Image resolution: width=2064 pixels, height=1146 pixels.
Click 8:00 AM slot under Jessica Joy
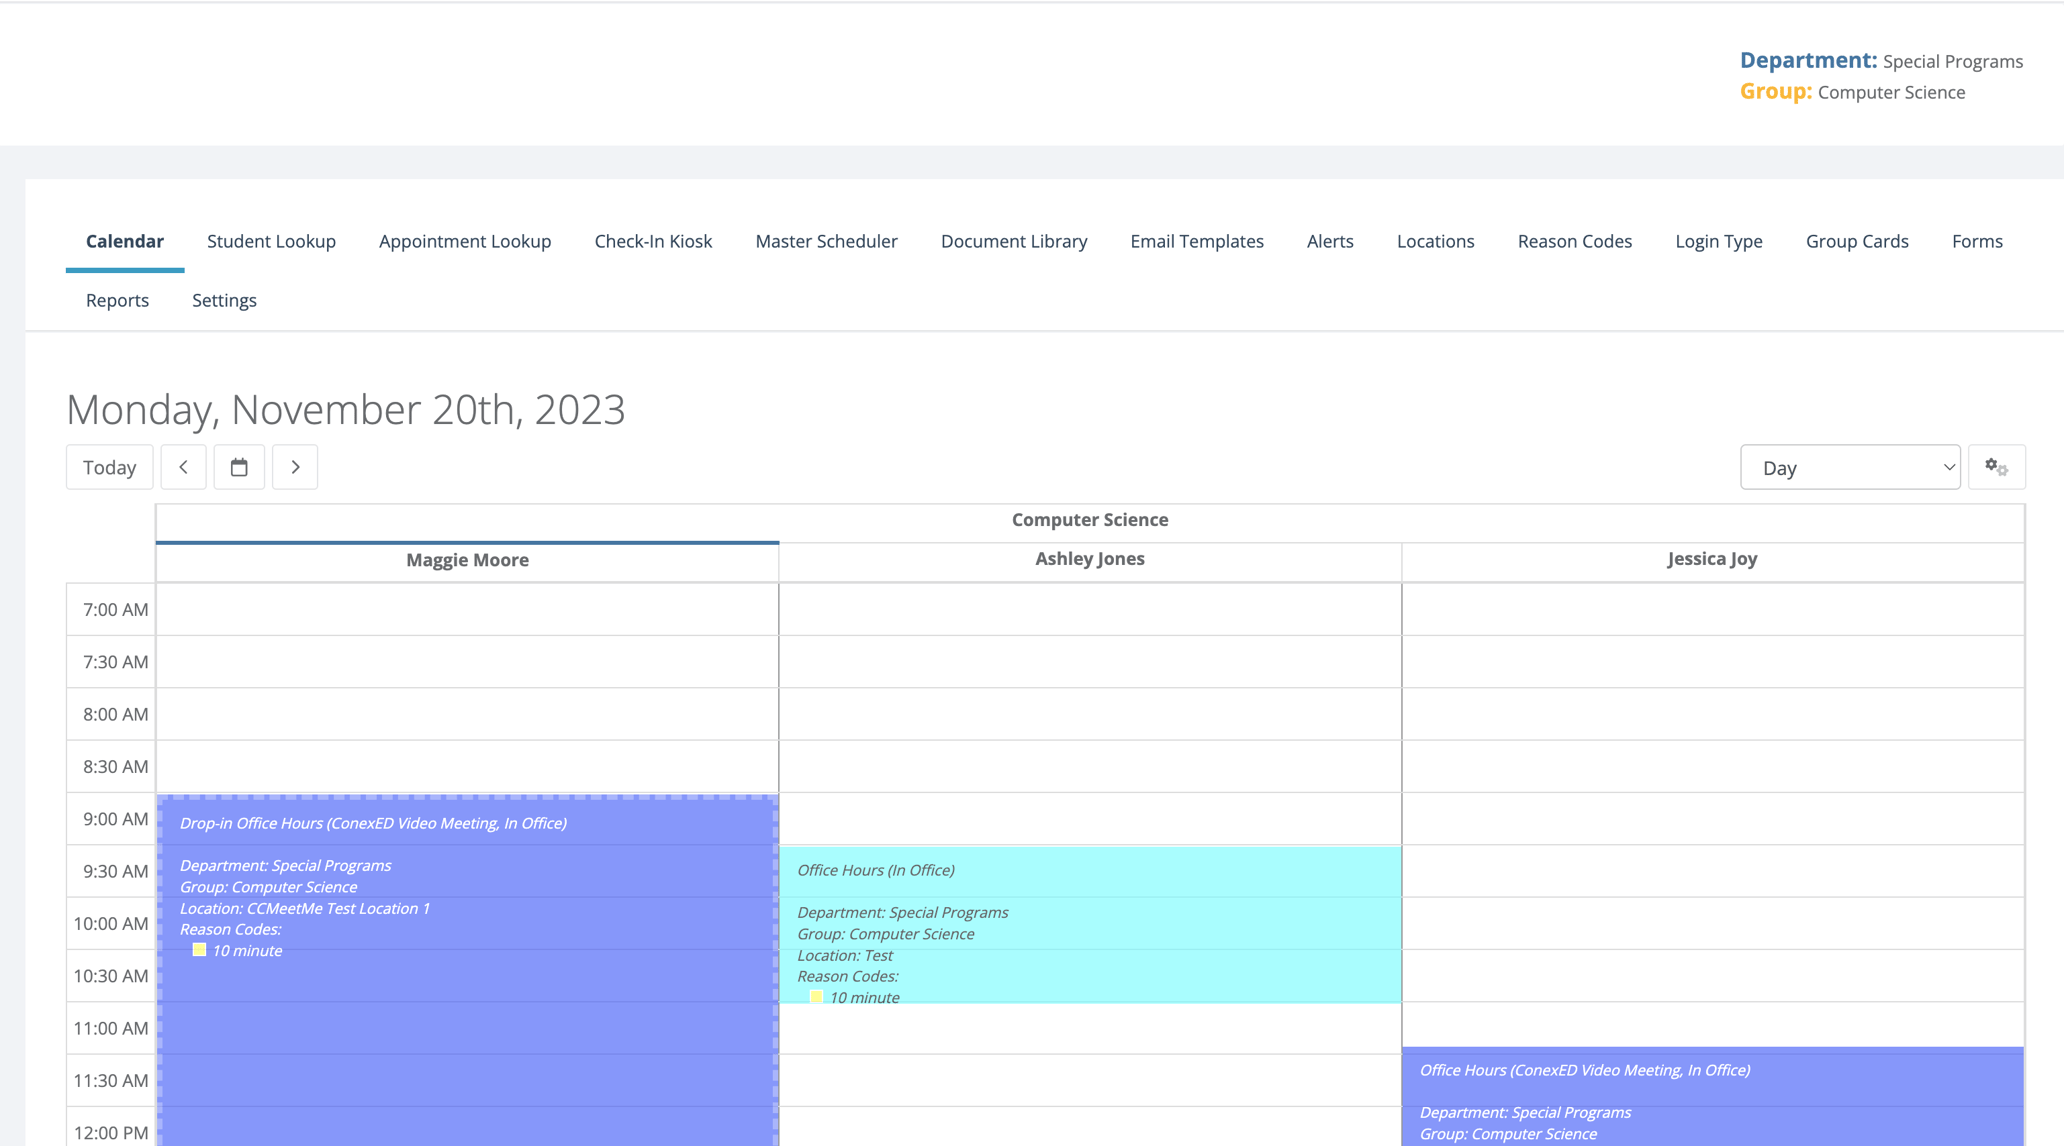click(1712, 714)
